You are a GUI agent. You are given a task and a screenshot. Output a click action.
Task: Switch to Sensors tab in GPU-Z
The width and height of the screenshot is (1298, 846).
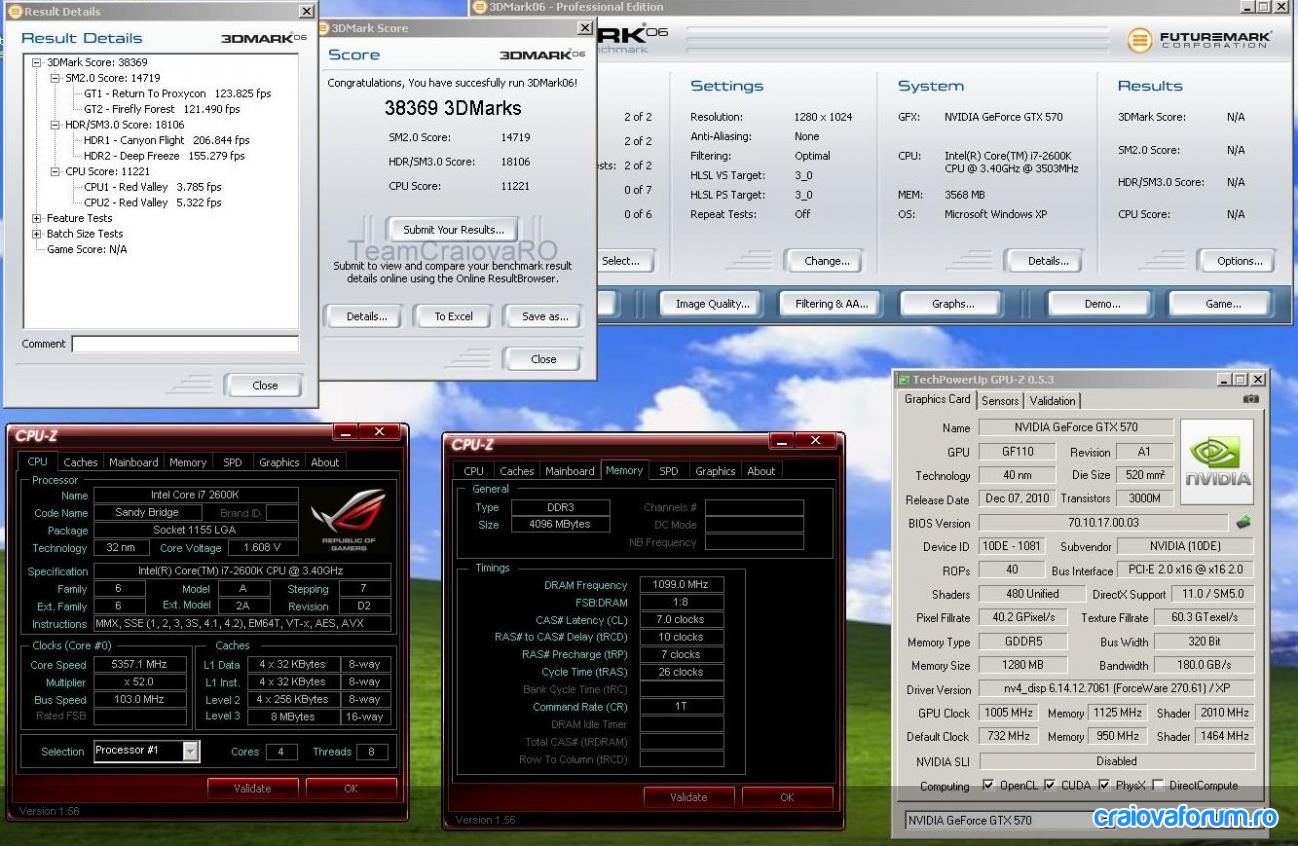[1000, 401]
